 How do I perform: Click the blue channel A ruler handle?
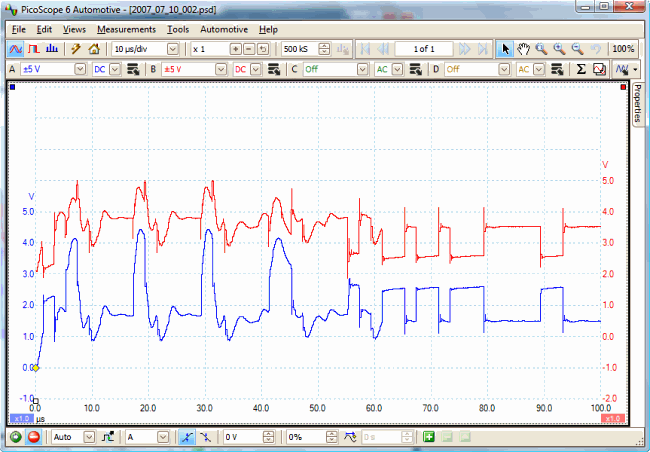coord(12,87)
